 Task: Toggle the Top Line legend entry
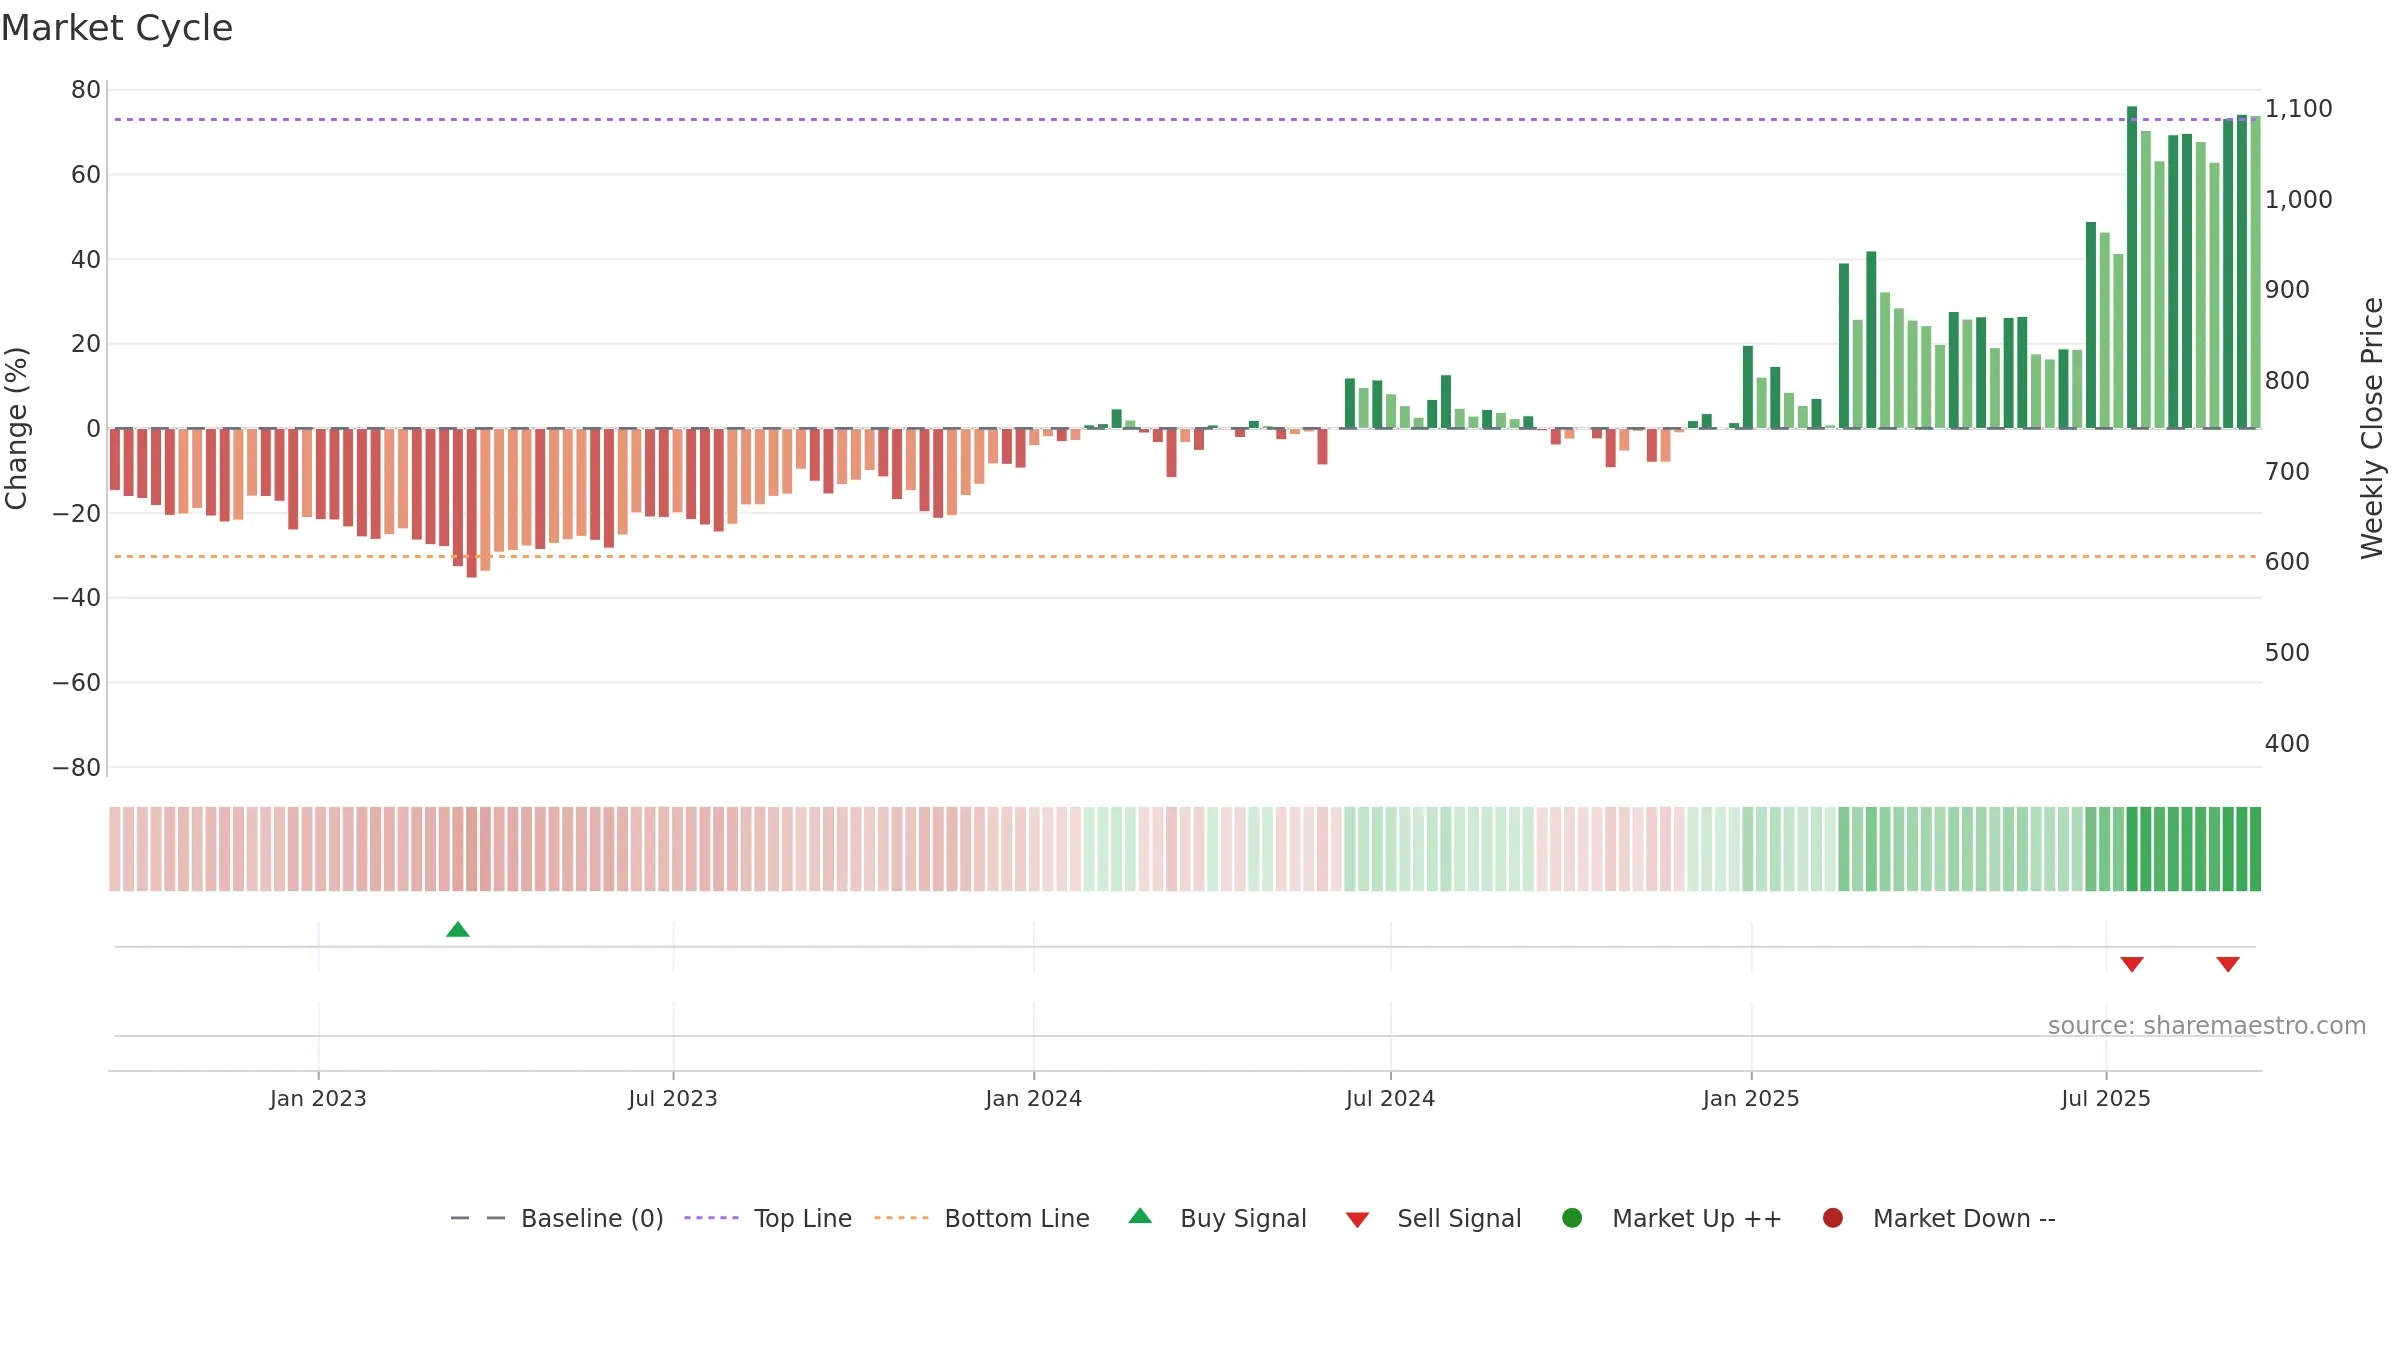click(768, 1218)
